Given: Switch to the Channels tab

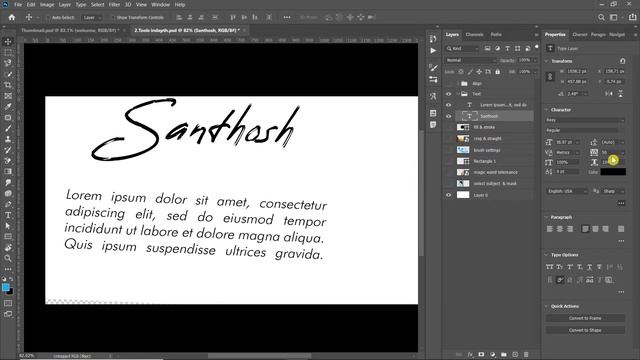Looking at the screenshot, I should (475, 35).
